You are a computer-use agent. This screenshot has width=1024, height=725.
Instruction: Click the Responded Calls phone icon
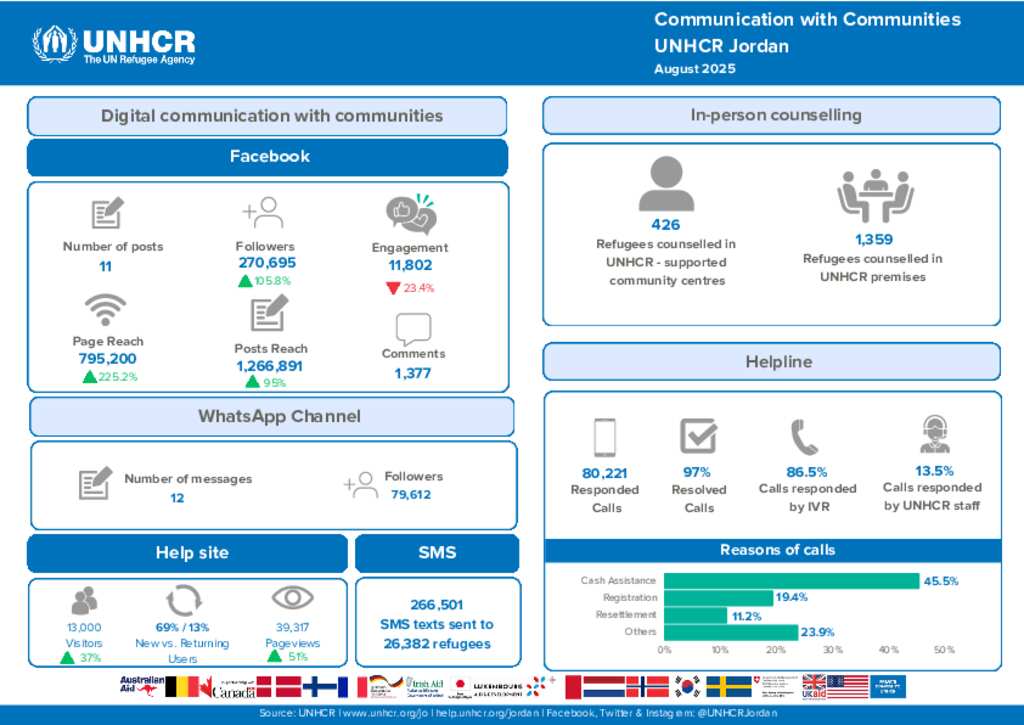click(604, 437)
